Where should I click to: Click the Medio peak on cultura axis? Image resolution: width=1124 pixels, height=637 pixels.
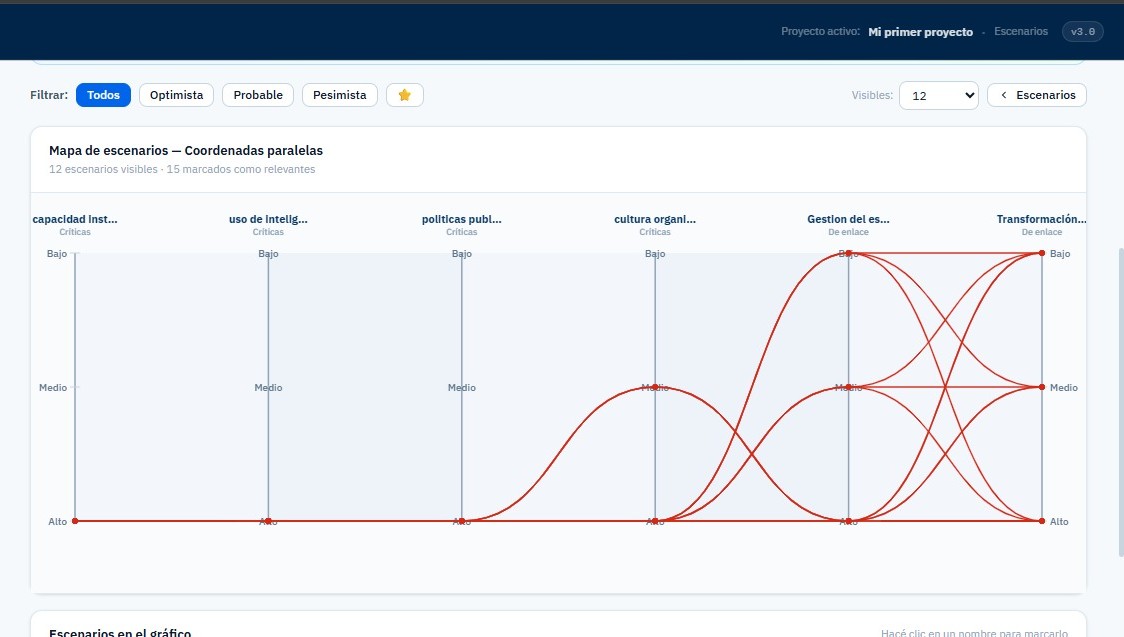click(655, 387)
